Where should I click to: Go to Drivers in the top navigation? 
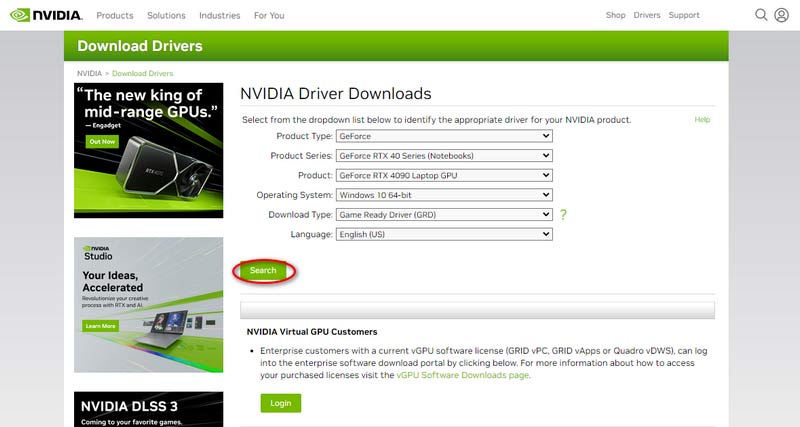click(647, 15)
